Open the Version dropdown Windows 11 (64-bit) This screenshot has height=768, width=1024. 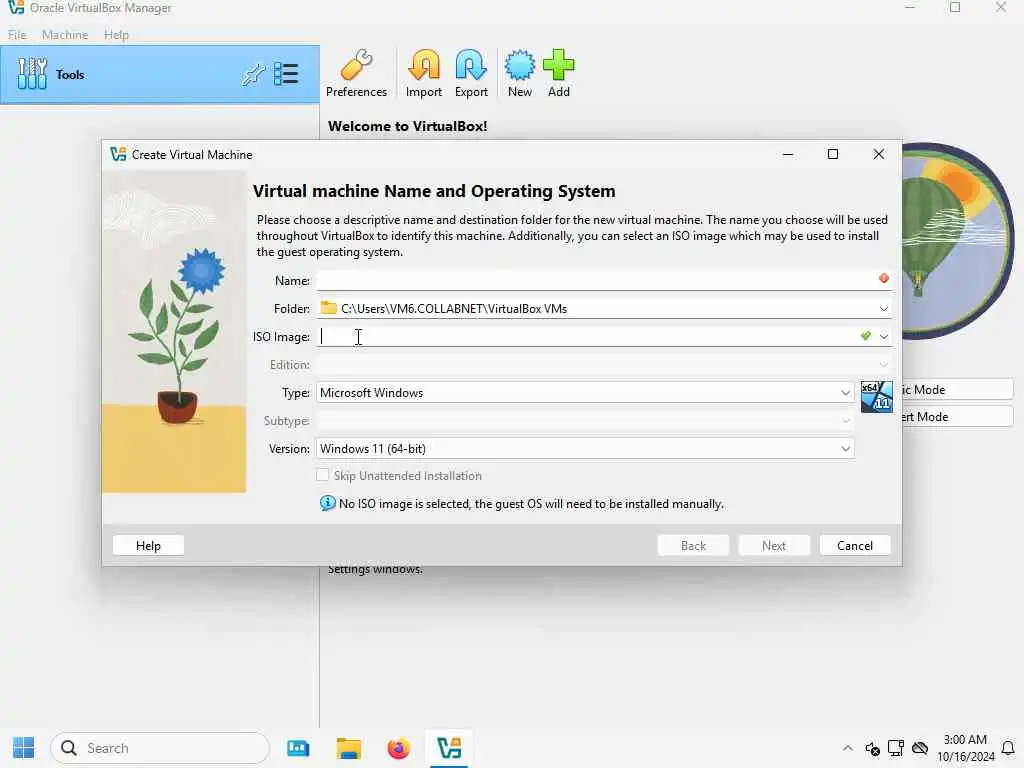pyautogui.click(x=585, y=449)
